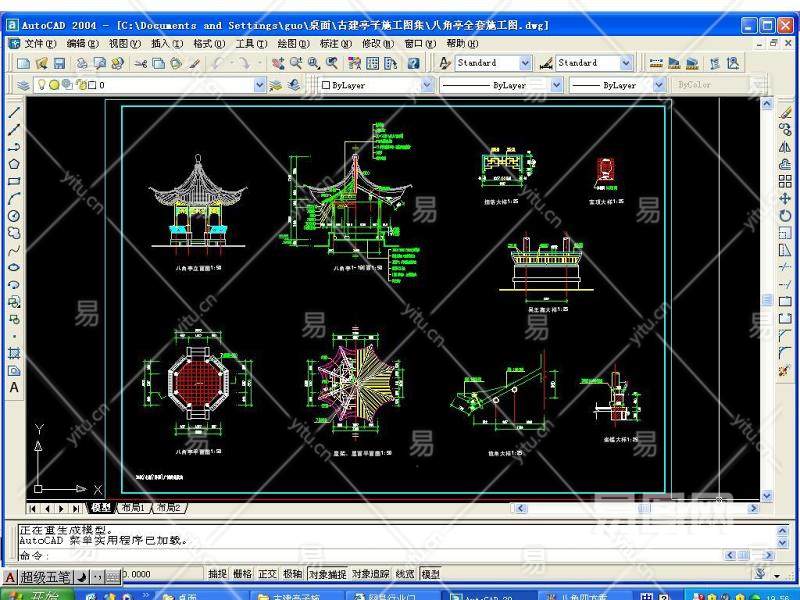Click the Text Style manager icon
Screen dimensions: 800x600
coord(445,63)
